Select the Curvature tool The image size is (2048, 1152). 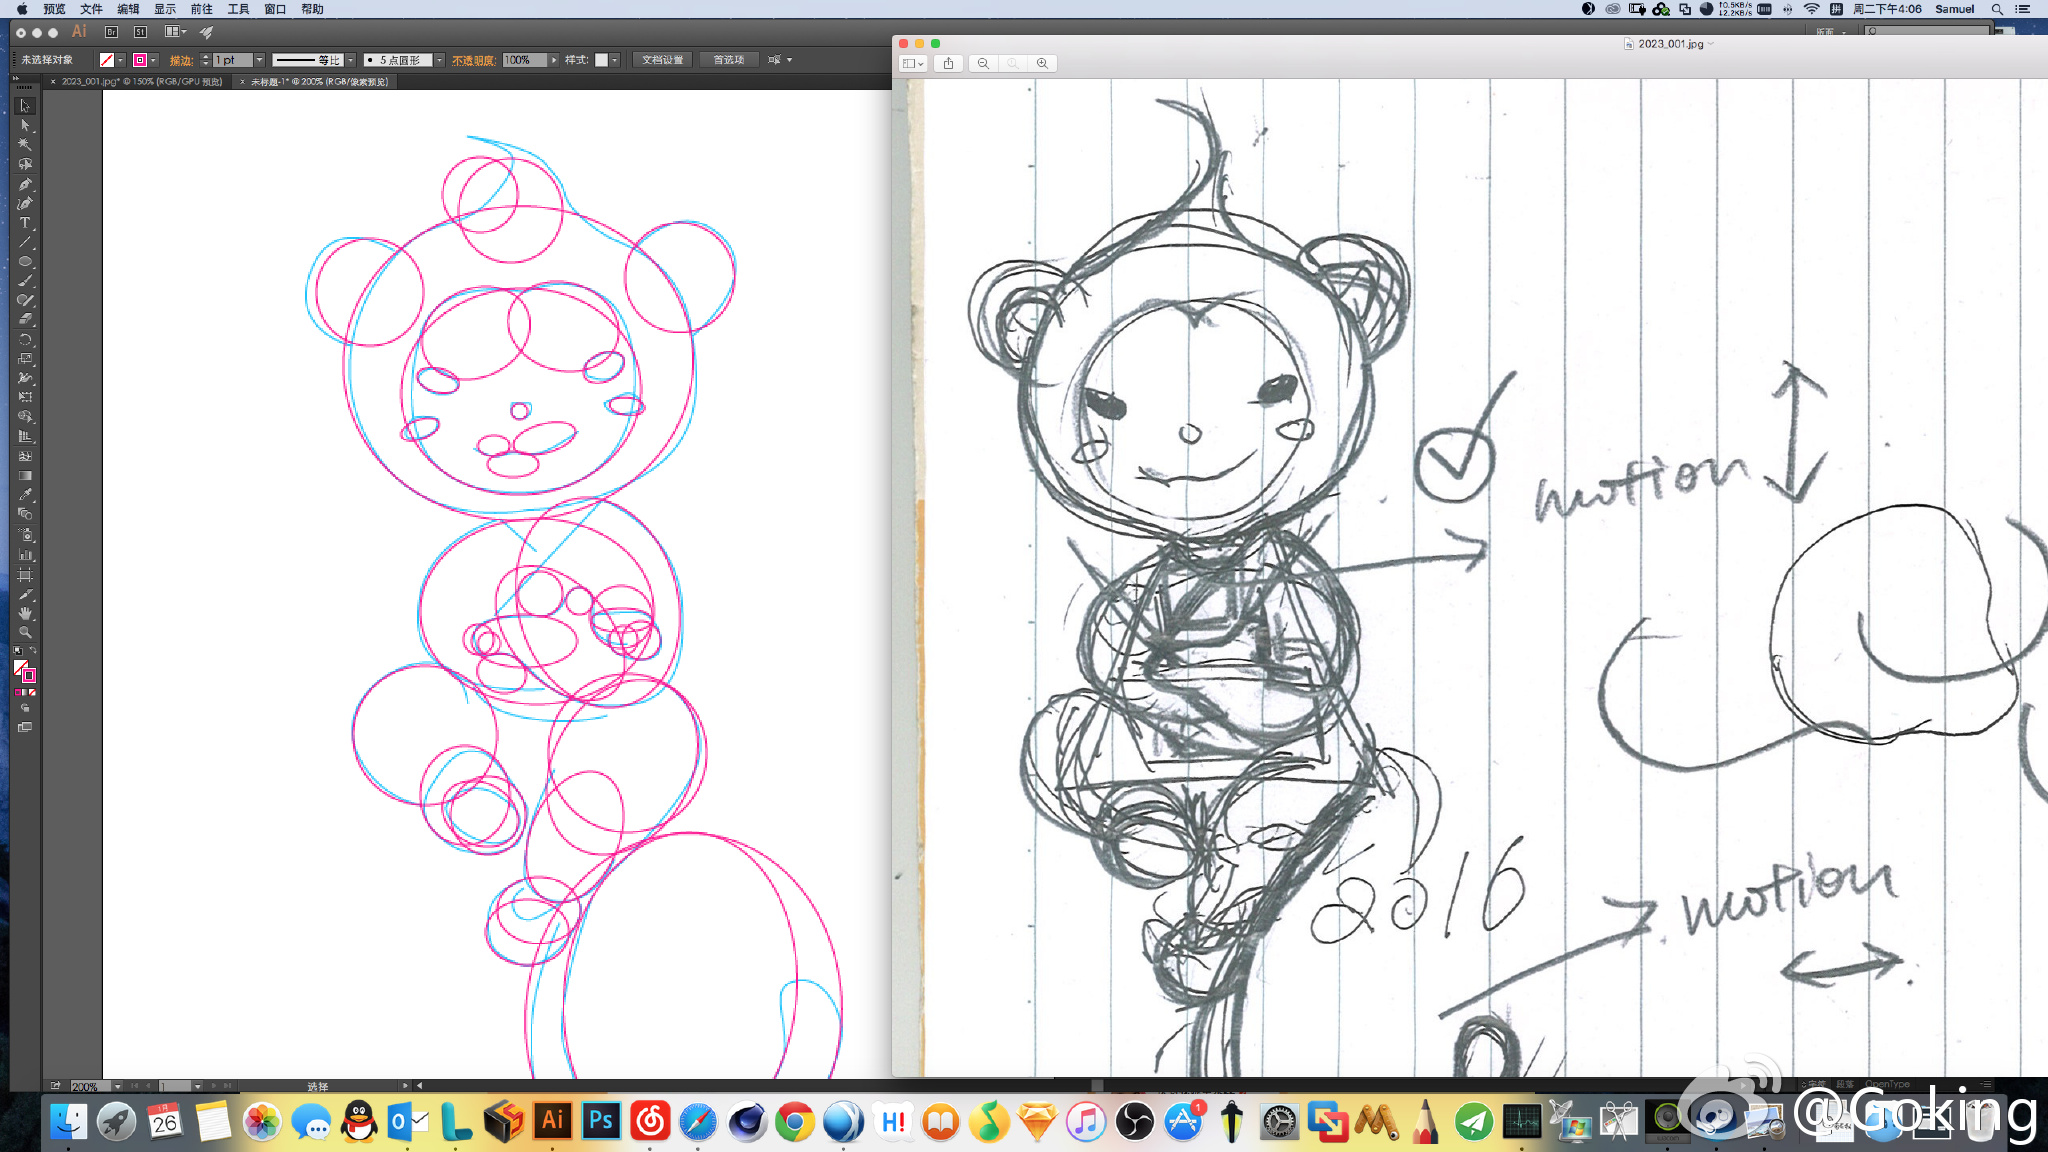25,203
